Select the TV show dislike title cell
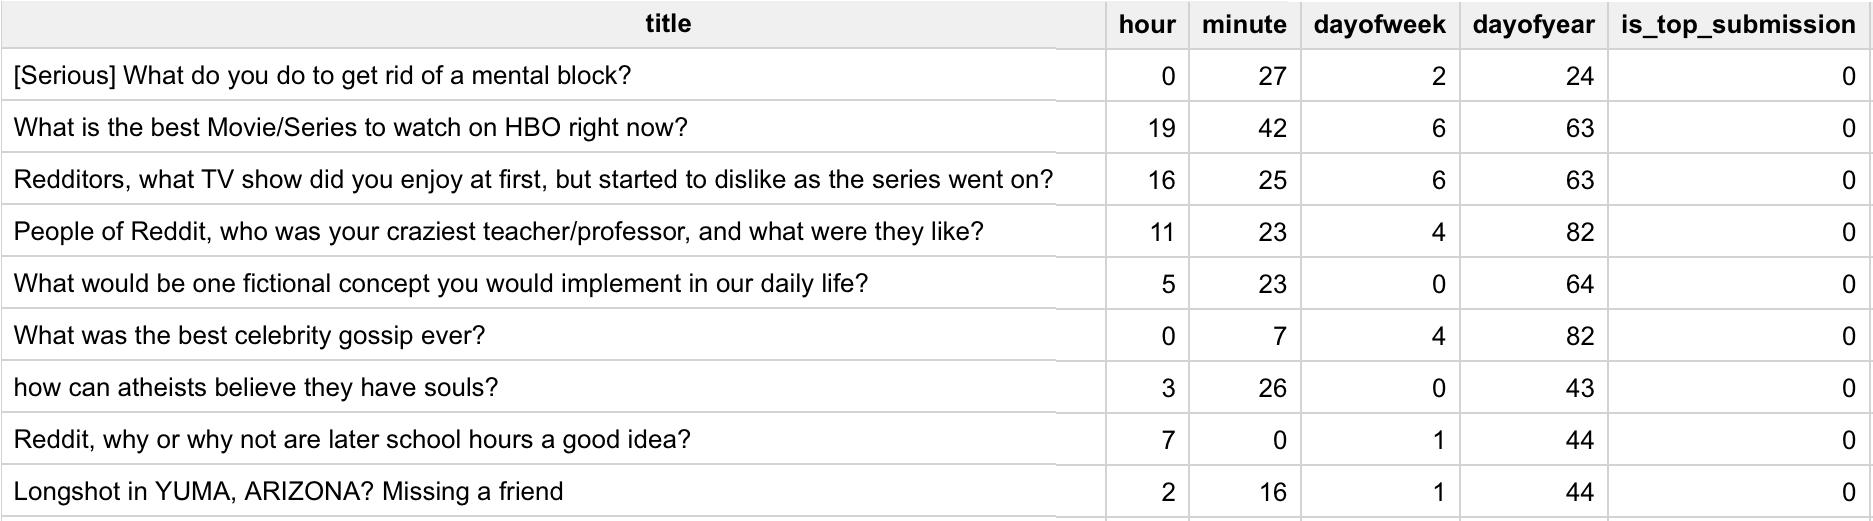Image resolution: width=1873 pixels, height=521 pixels. 533,180
